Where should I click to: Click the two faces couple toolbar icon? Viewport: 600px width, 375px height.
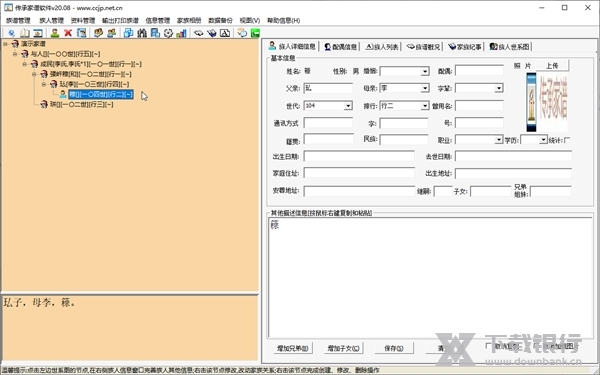click(98, 33)
